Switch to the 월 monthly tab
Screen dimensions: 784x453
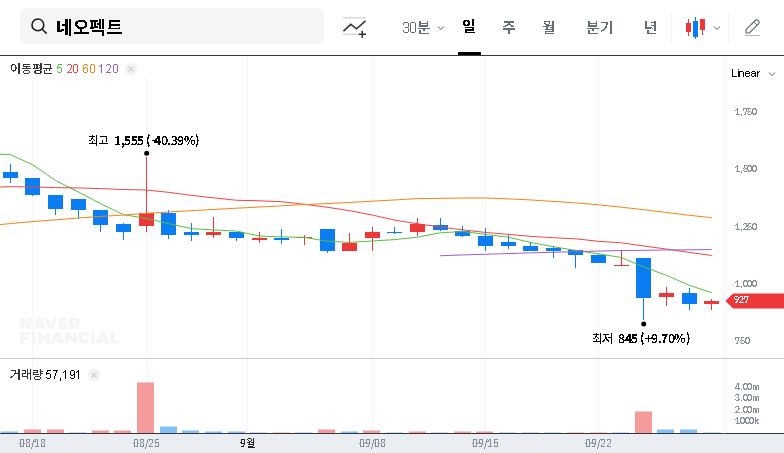coord(549,27)
